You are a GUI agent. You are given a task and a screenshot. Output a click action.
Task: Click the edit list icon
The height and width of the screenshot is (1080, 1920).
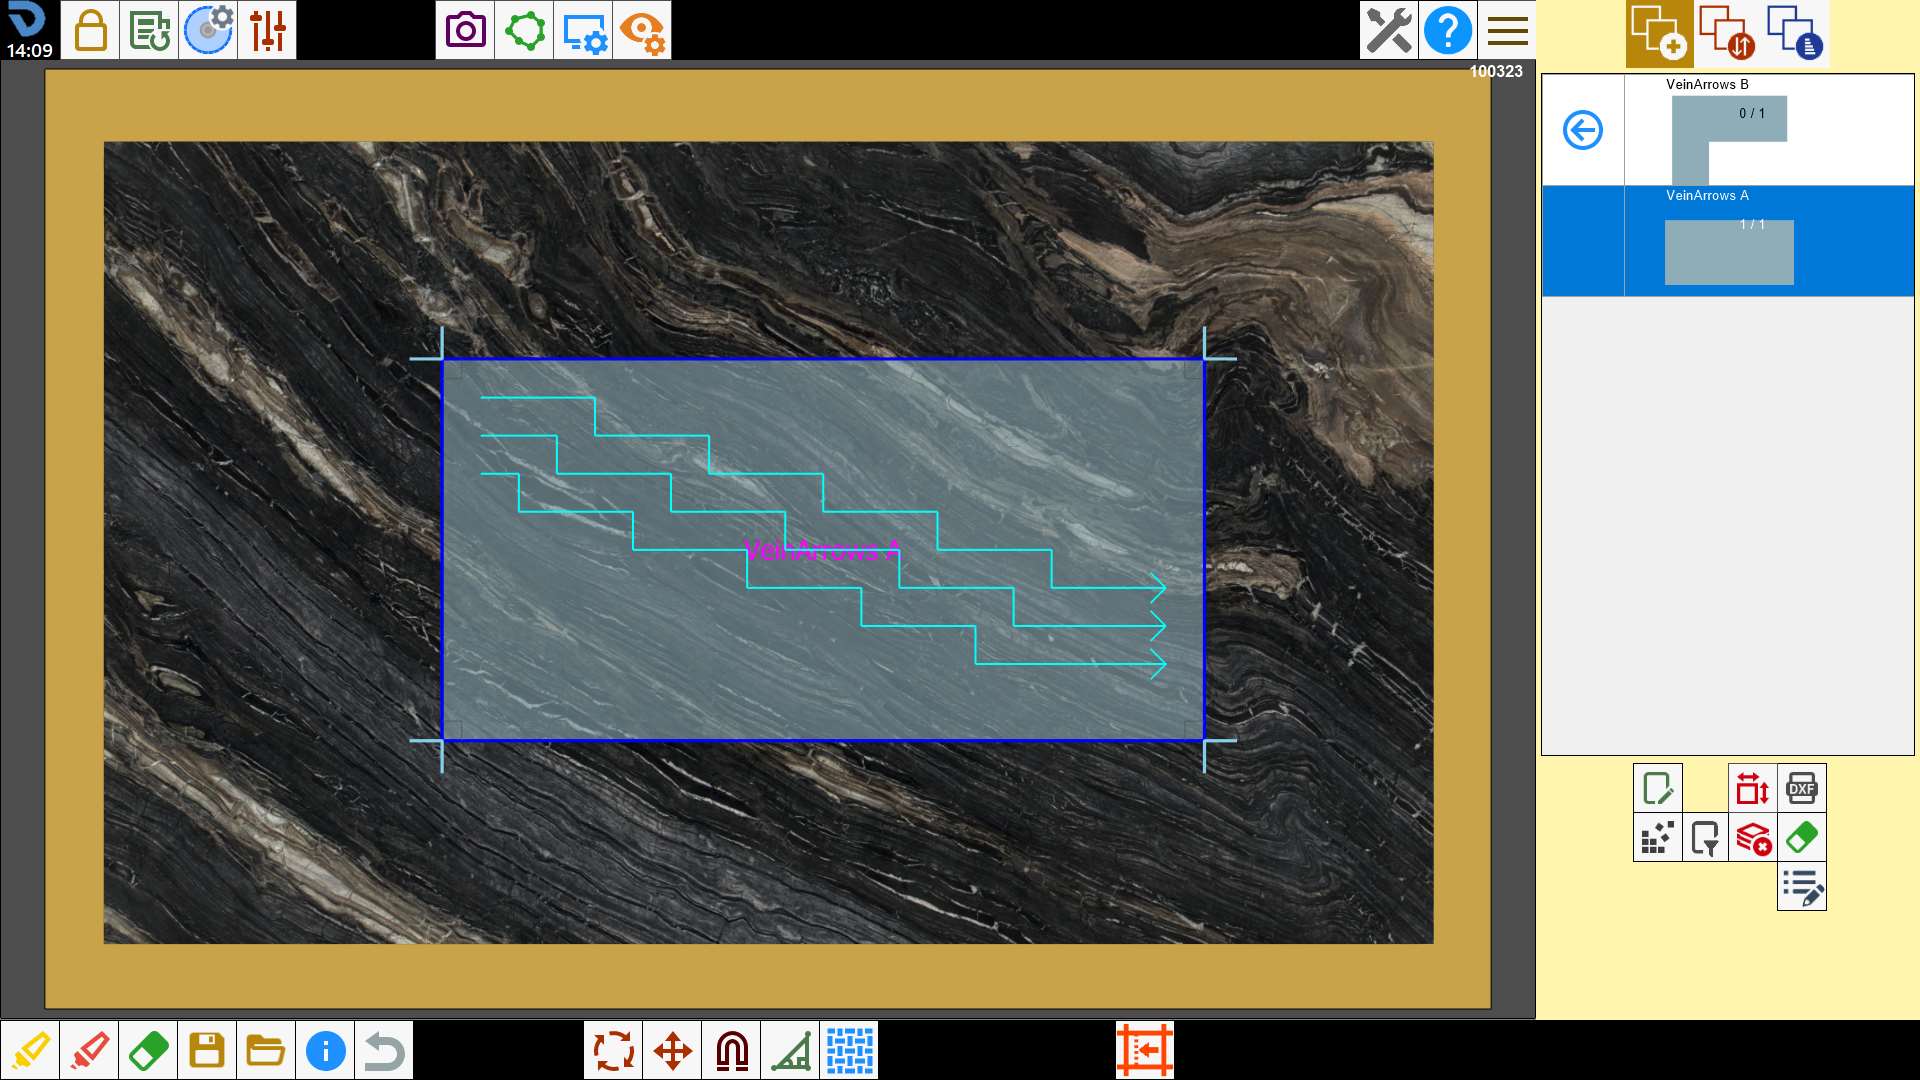click(x=1802, y=886)
